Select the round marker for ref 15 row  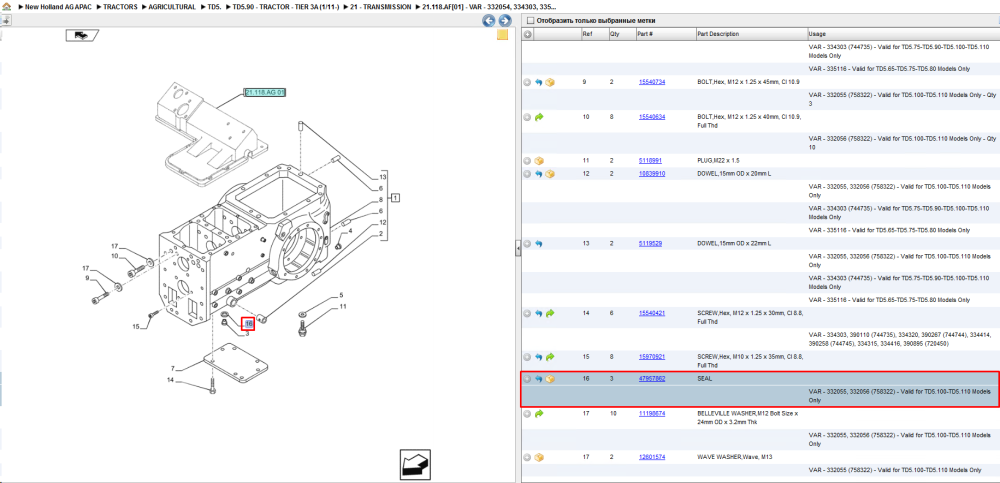(x=527, y=357)
